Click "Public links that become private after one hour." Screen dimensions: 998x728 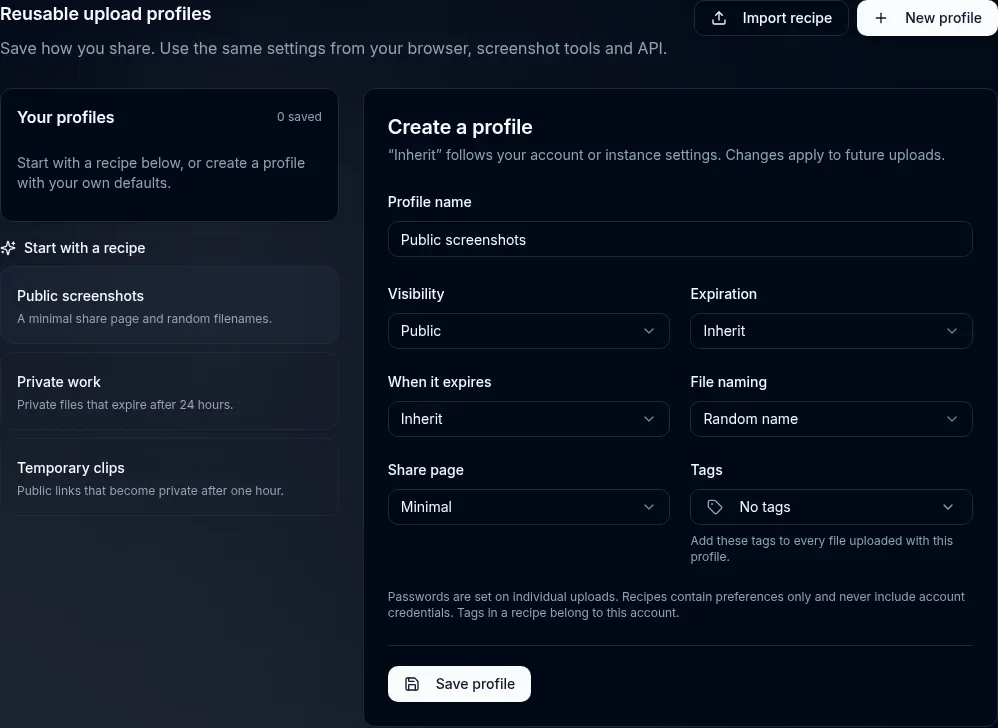[150, 491]
